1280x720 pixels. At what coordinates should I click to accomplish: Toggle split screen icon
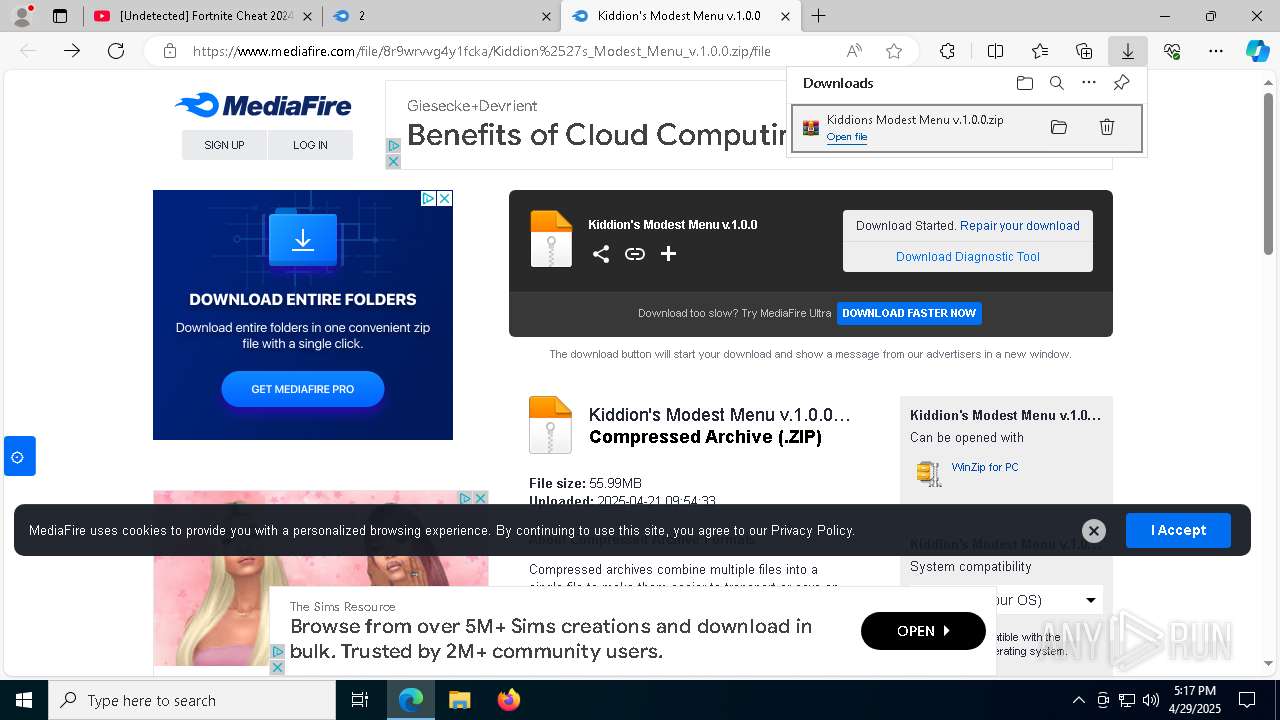point(995,51)
